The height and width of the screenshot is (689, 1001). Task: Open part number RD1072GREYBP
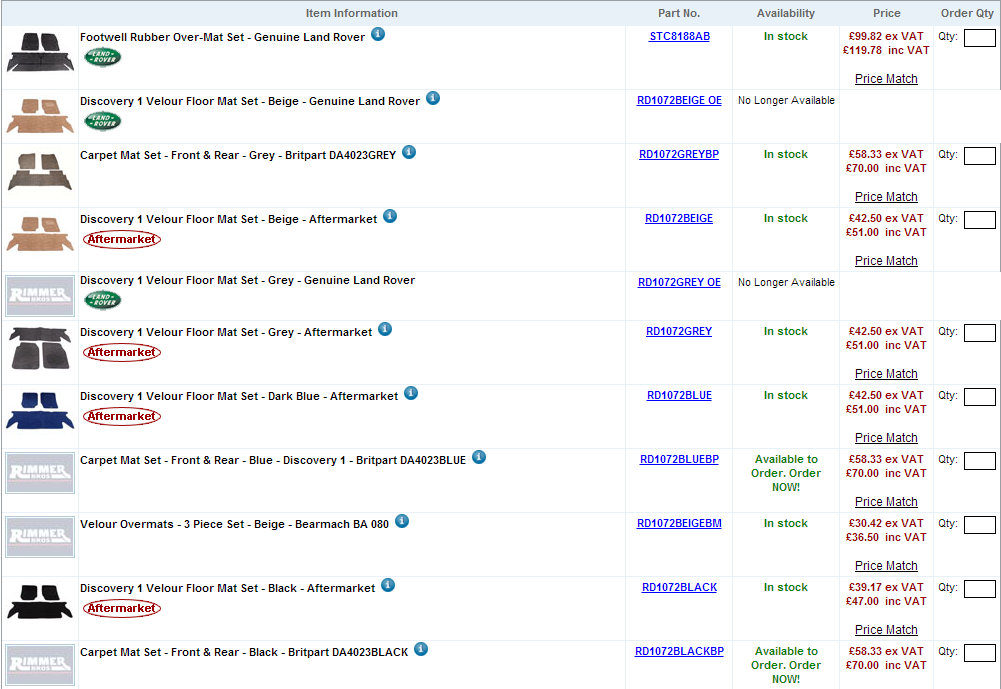point(679,154)
